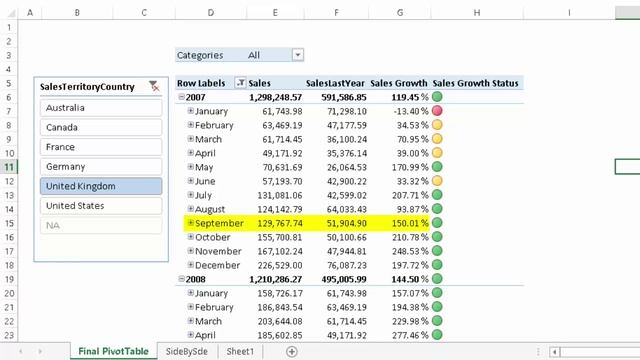Open the Categories filter dropdown
Viewport: 640px width, 360px height.
[298, 55]
